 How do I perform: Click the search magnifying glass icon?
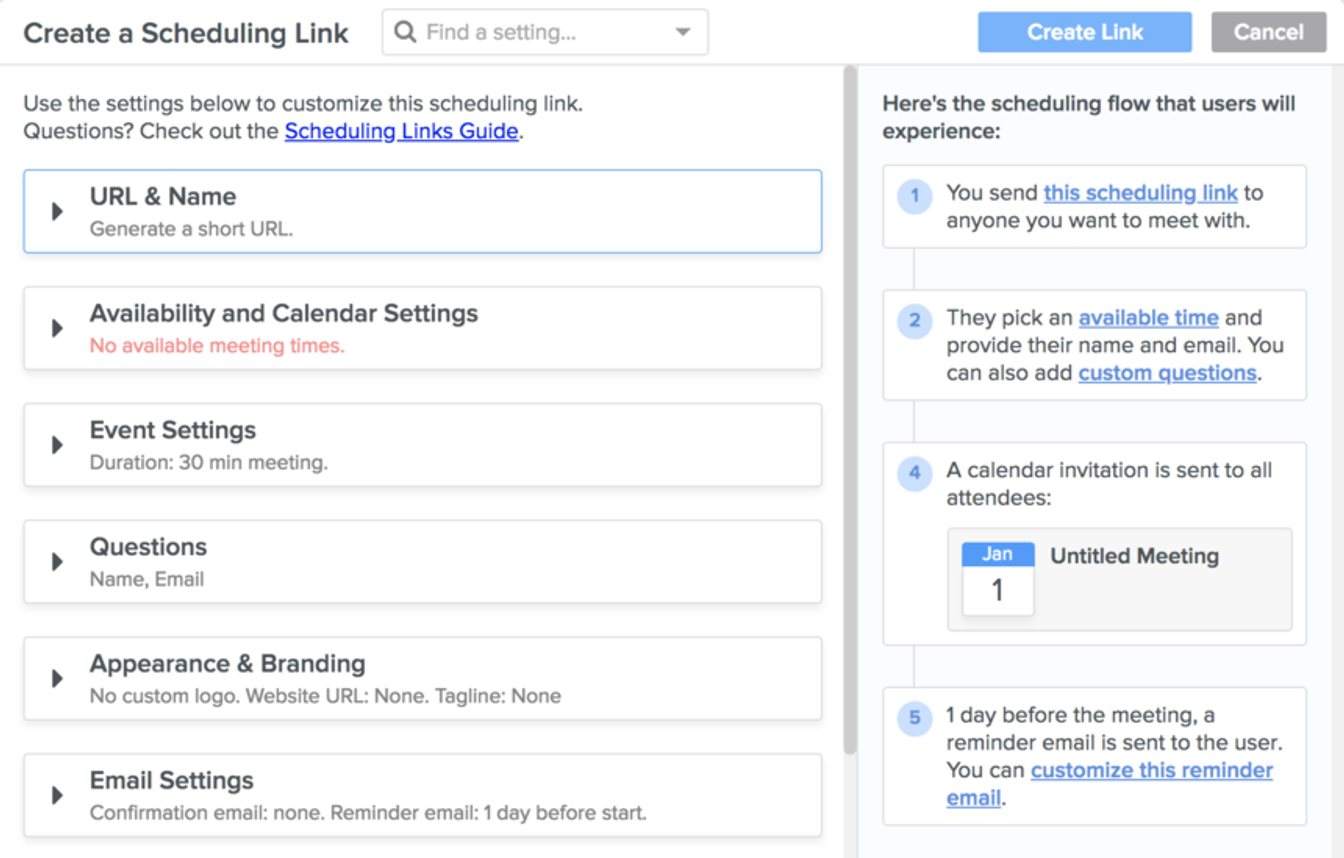click(404, 32)
